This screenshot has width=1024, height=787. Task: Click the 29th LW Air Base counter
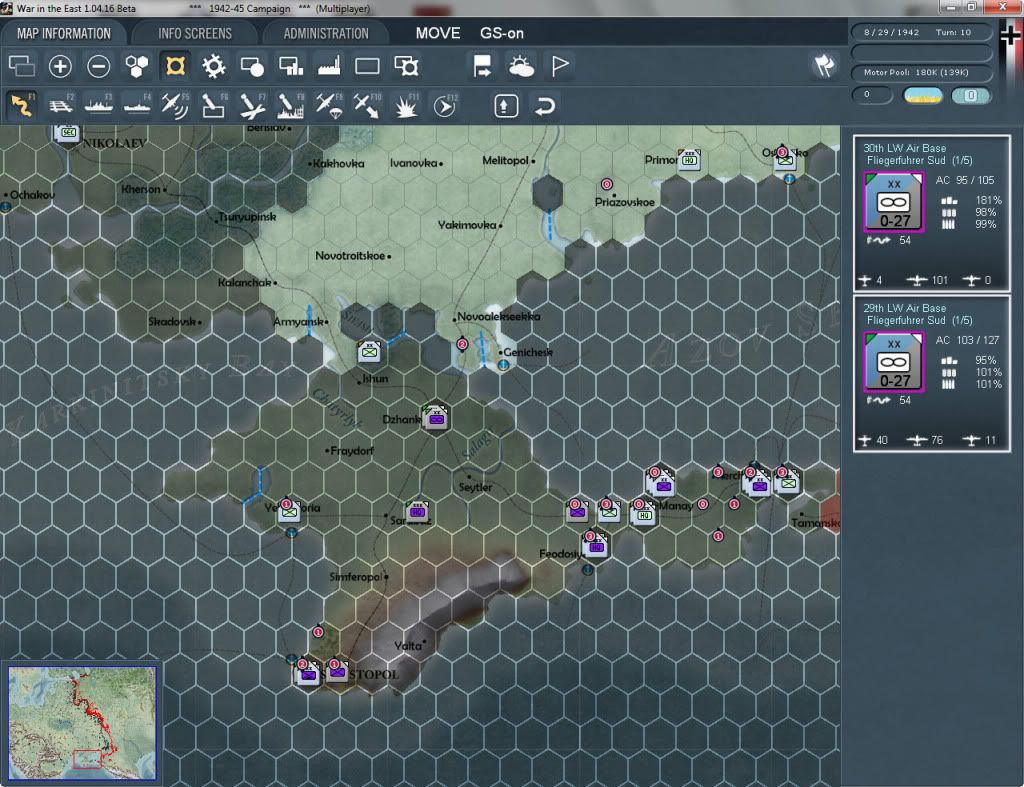(894, 362)
